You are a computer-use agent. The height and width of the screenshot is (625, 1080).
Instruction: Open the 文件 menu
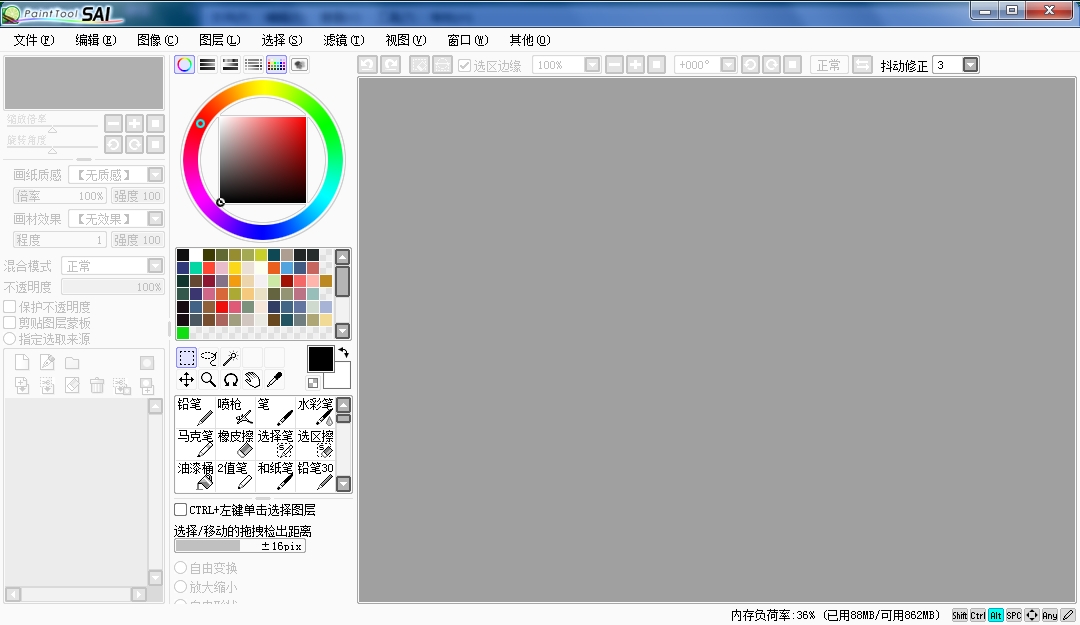coord(32,40)
